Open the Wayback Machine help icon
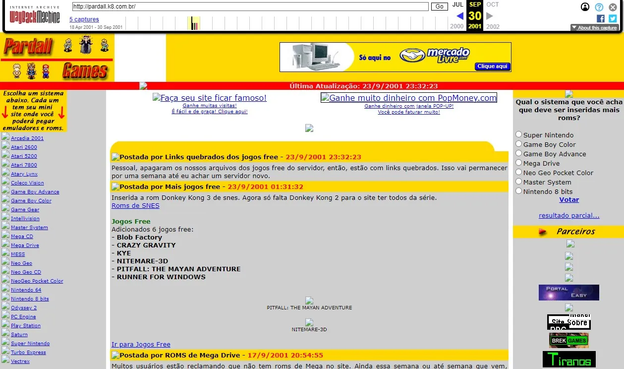The height and width of the screenshot is (369, 624). (x=599, y=7)
